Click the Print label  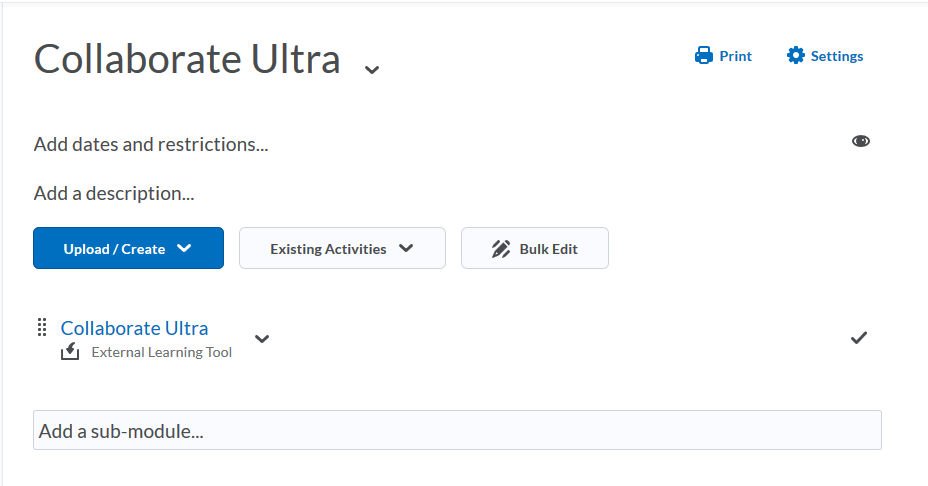736,56
